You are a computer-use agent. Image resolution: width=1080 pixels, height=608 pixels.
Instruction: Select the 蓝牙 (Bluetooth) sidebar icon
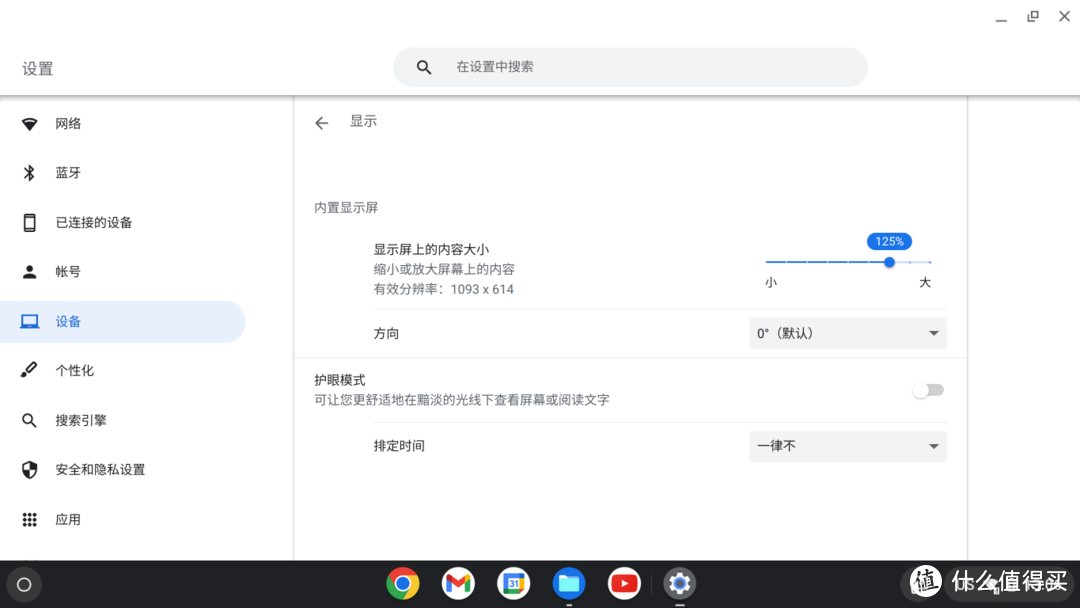coord(30,172)
